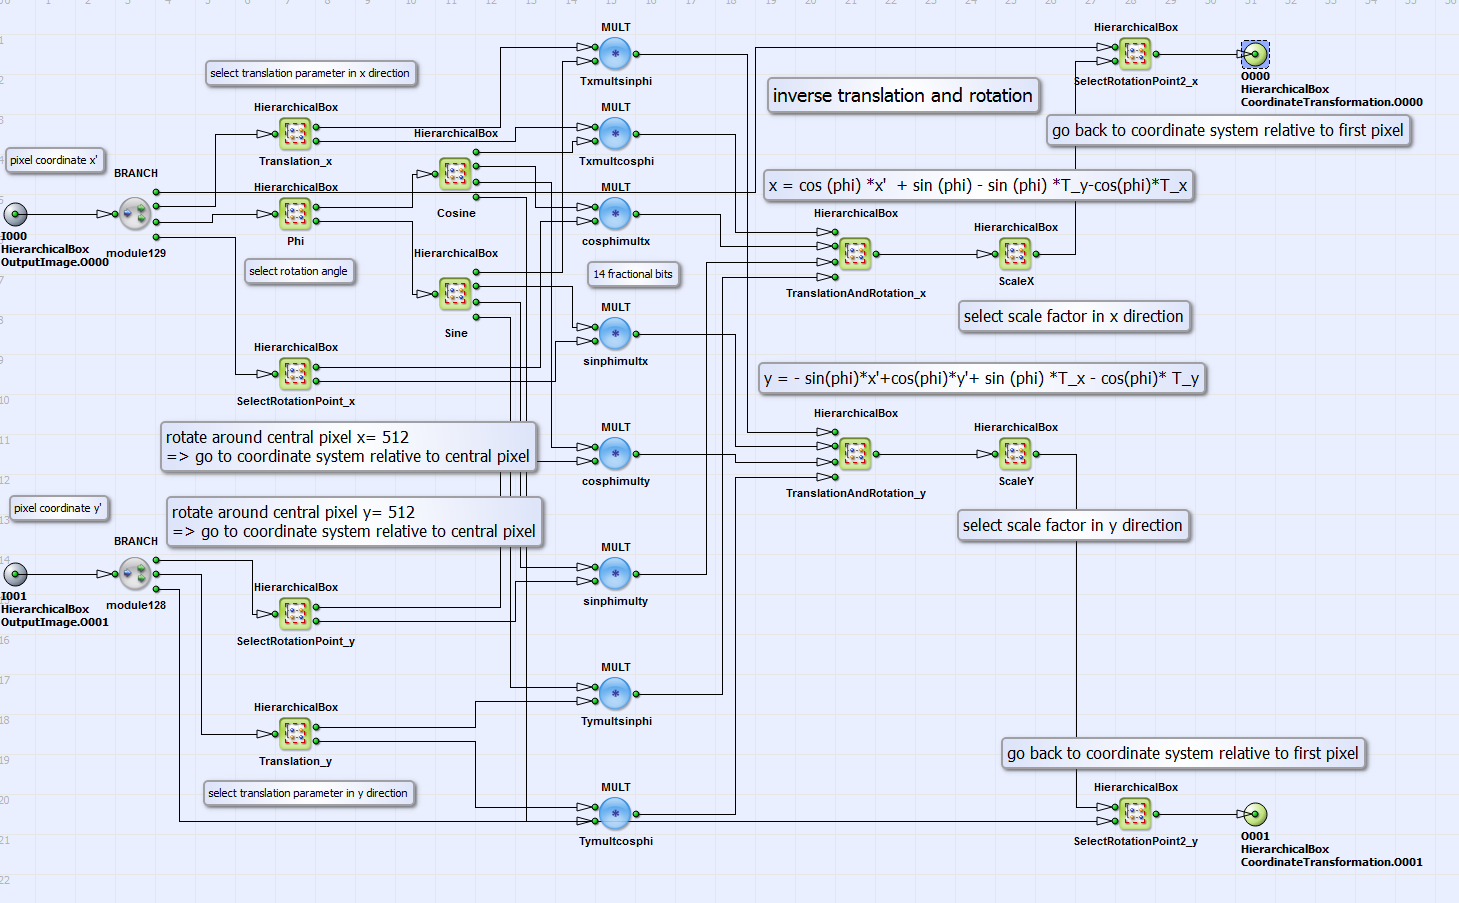Click the Txmultsinphi MULT operator

pyautogui.click(x=615, y=53)
